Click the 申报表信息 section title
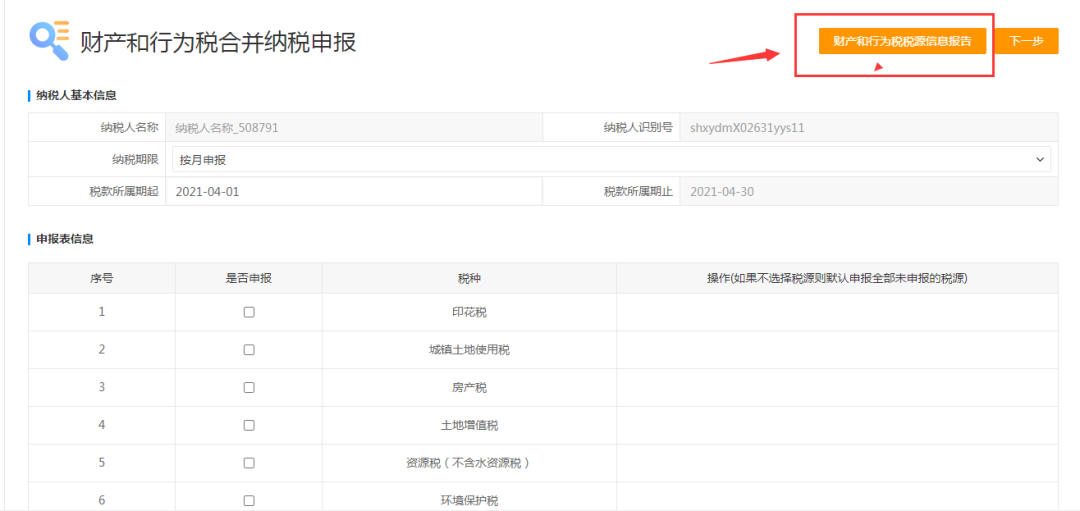Image resolution: width=1080 pixels, height=511 pixels. [65, 239]
